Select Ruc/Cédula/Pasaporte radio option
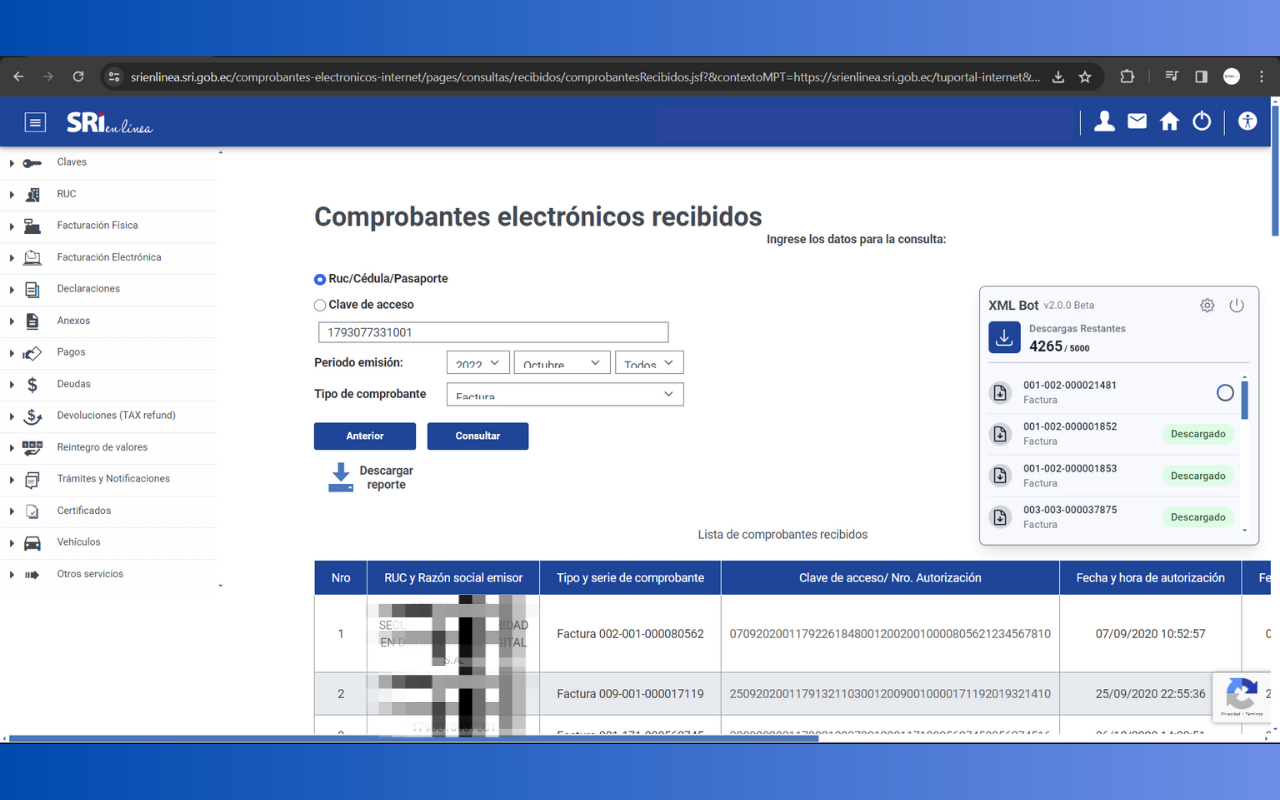 320,279
